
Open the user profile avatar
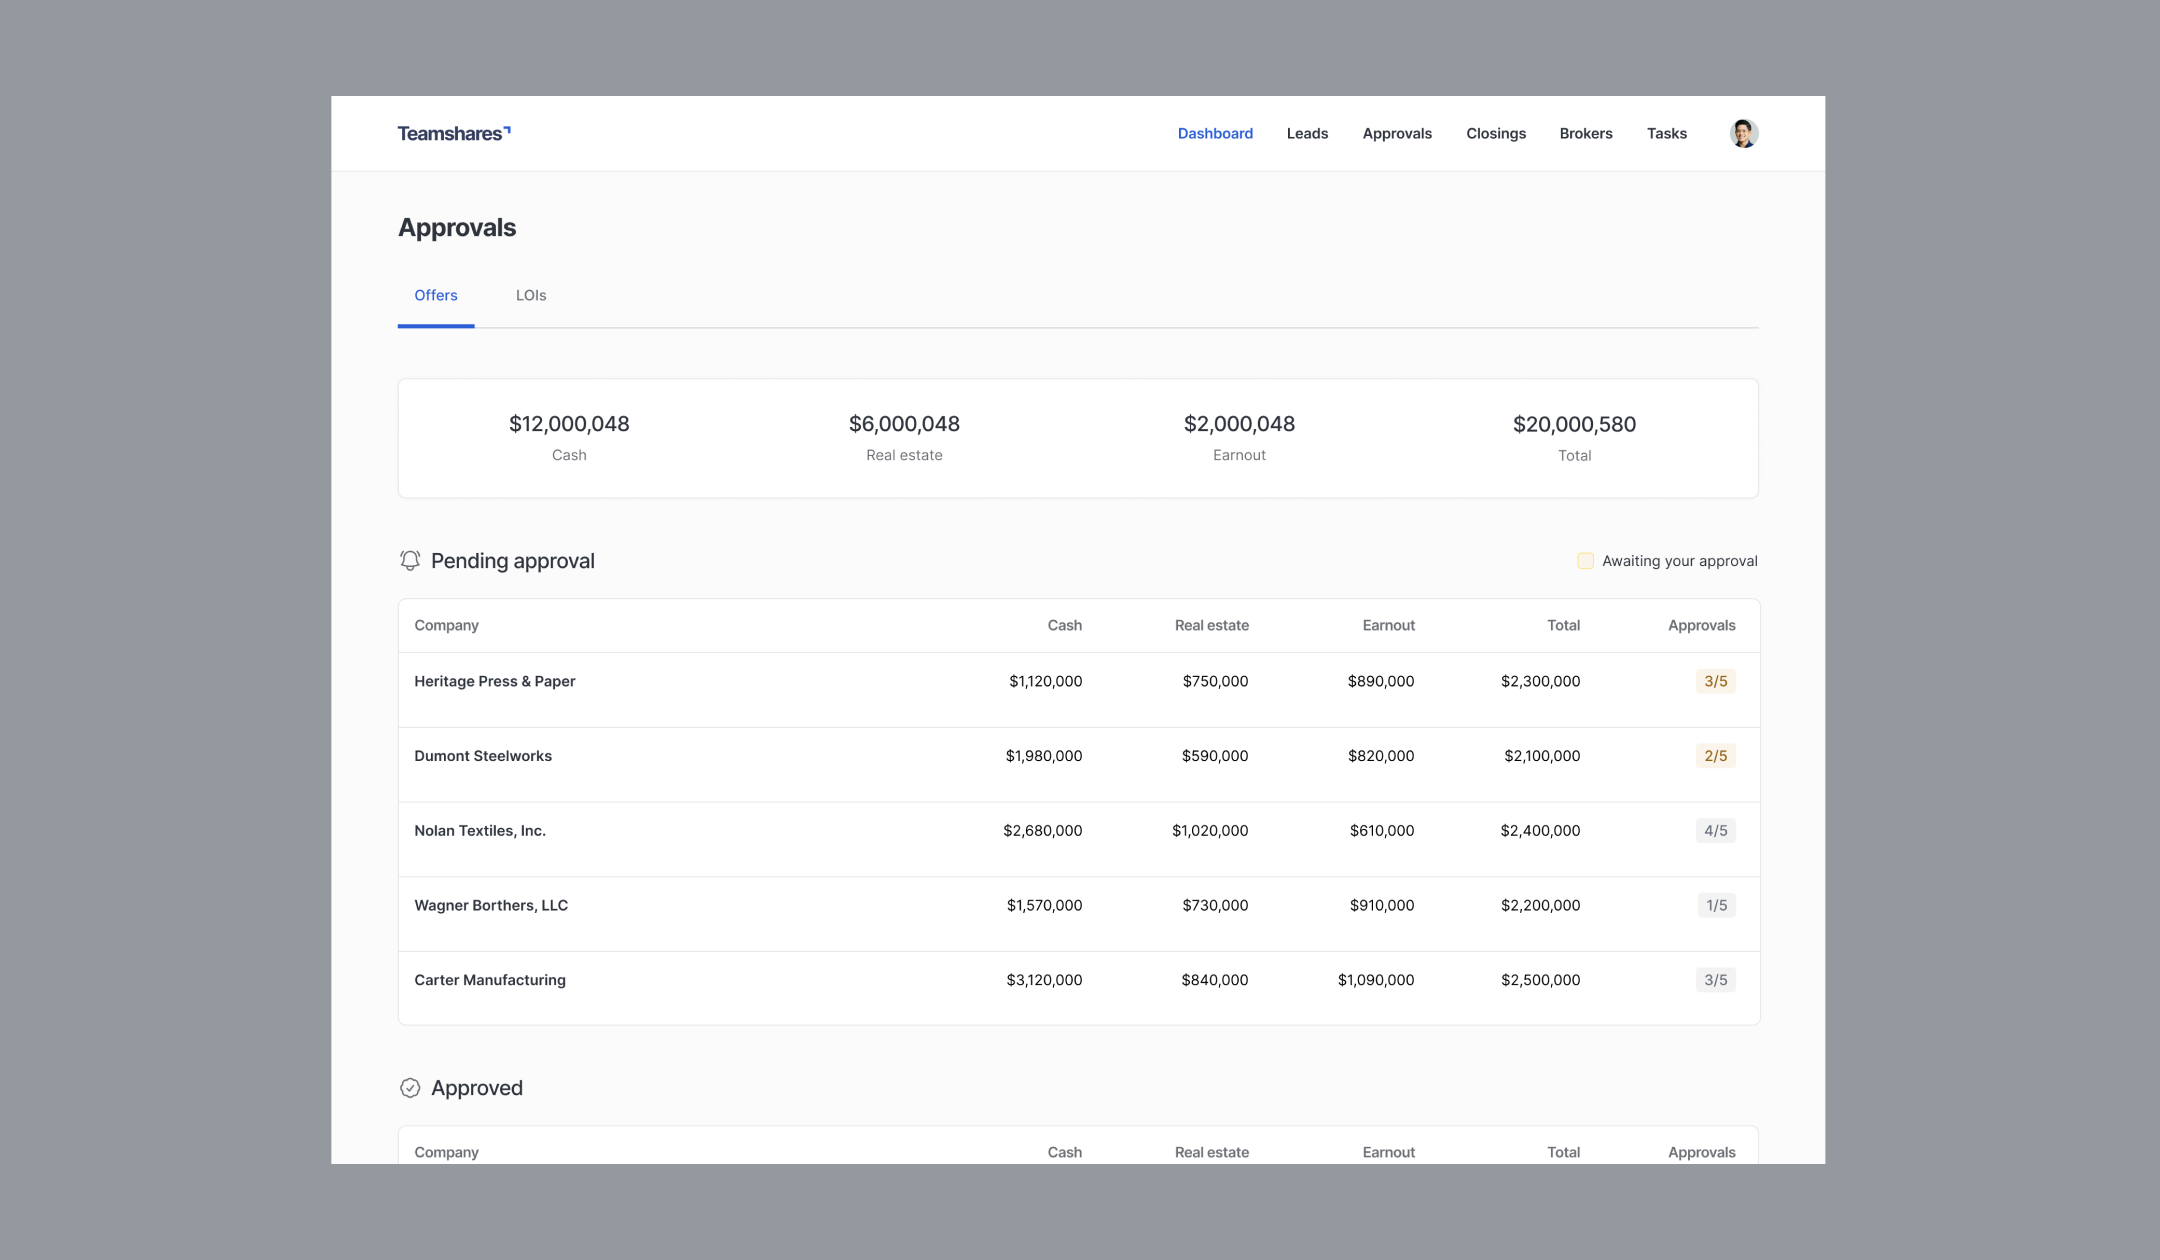[1743, 133]
